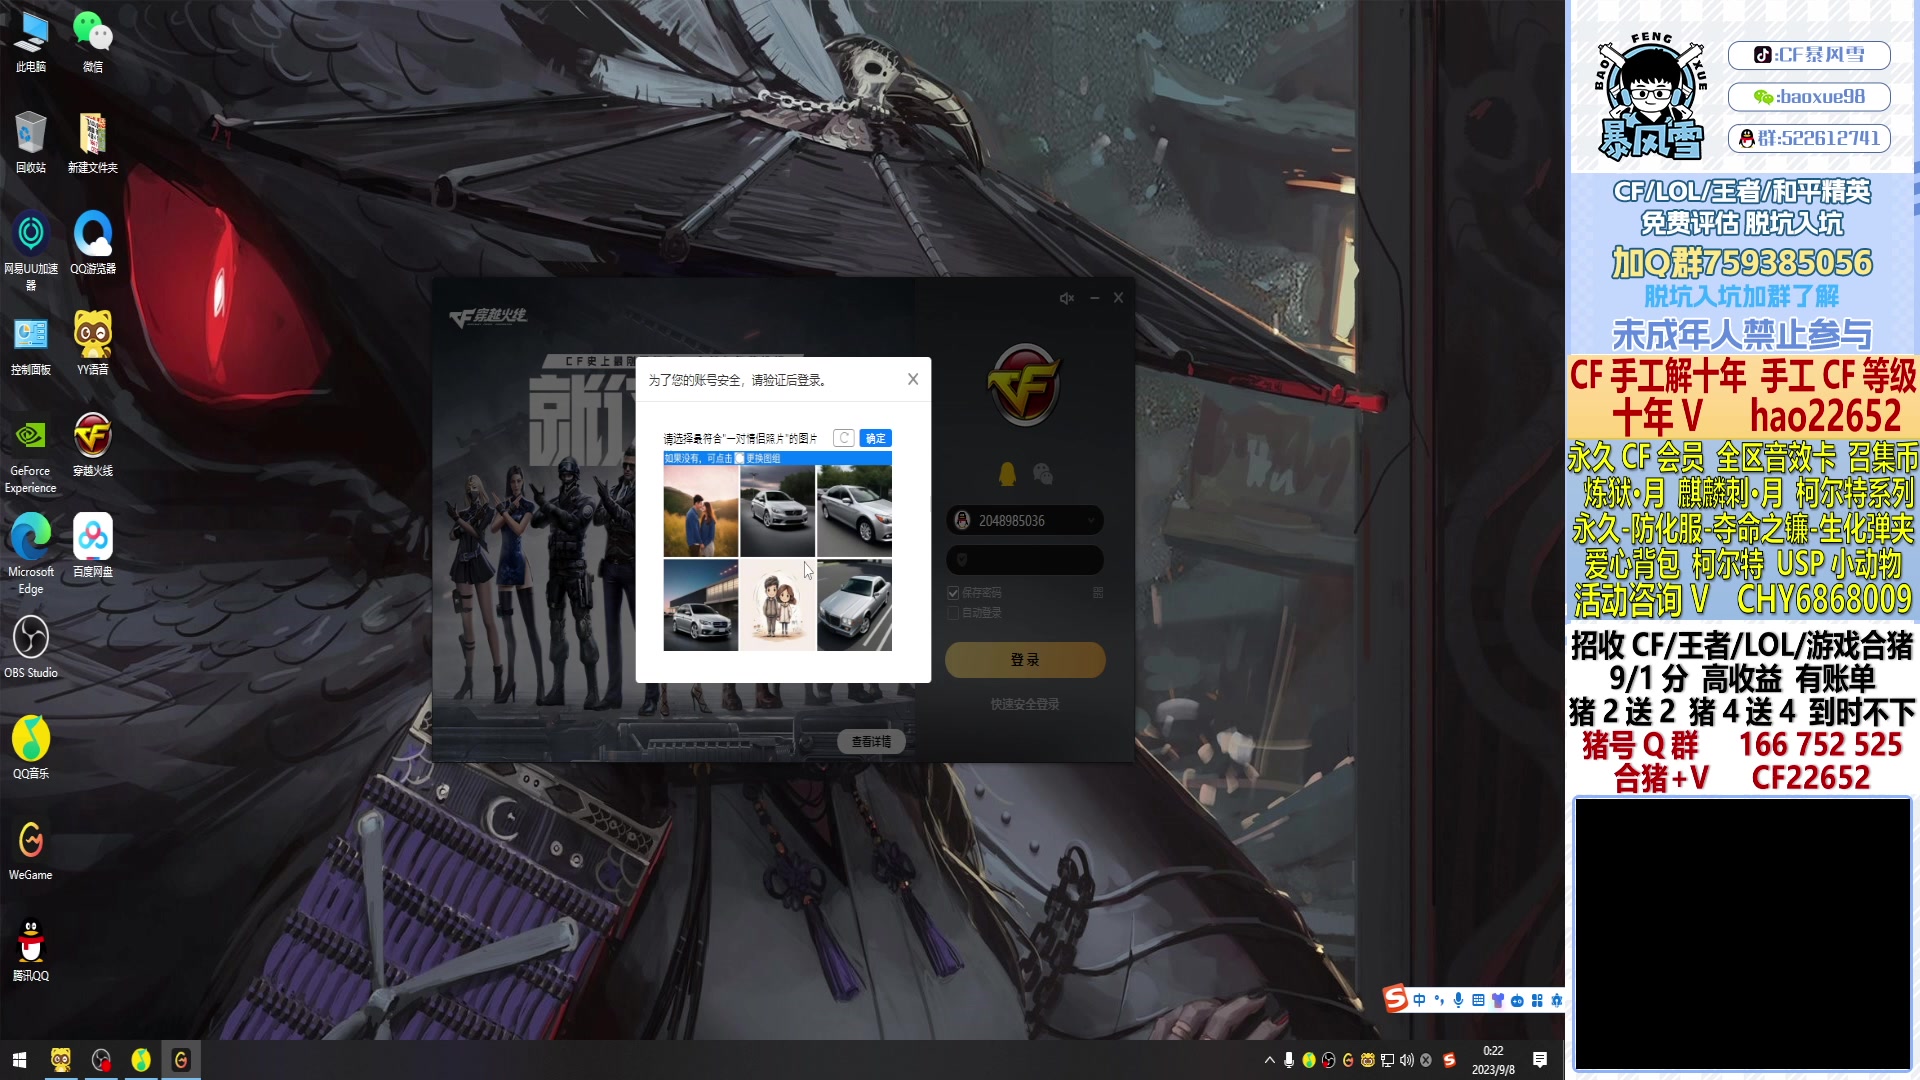The image size is (1920, 1080).
Task: Show hidden system tray icons
Action: (x=1270, y=1060)
